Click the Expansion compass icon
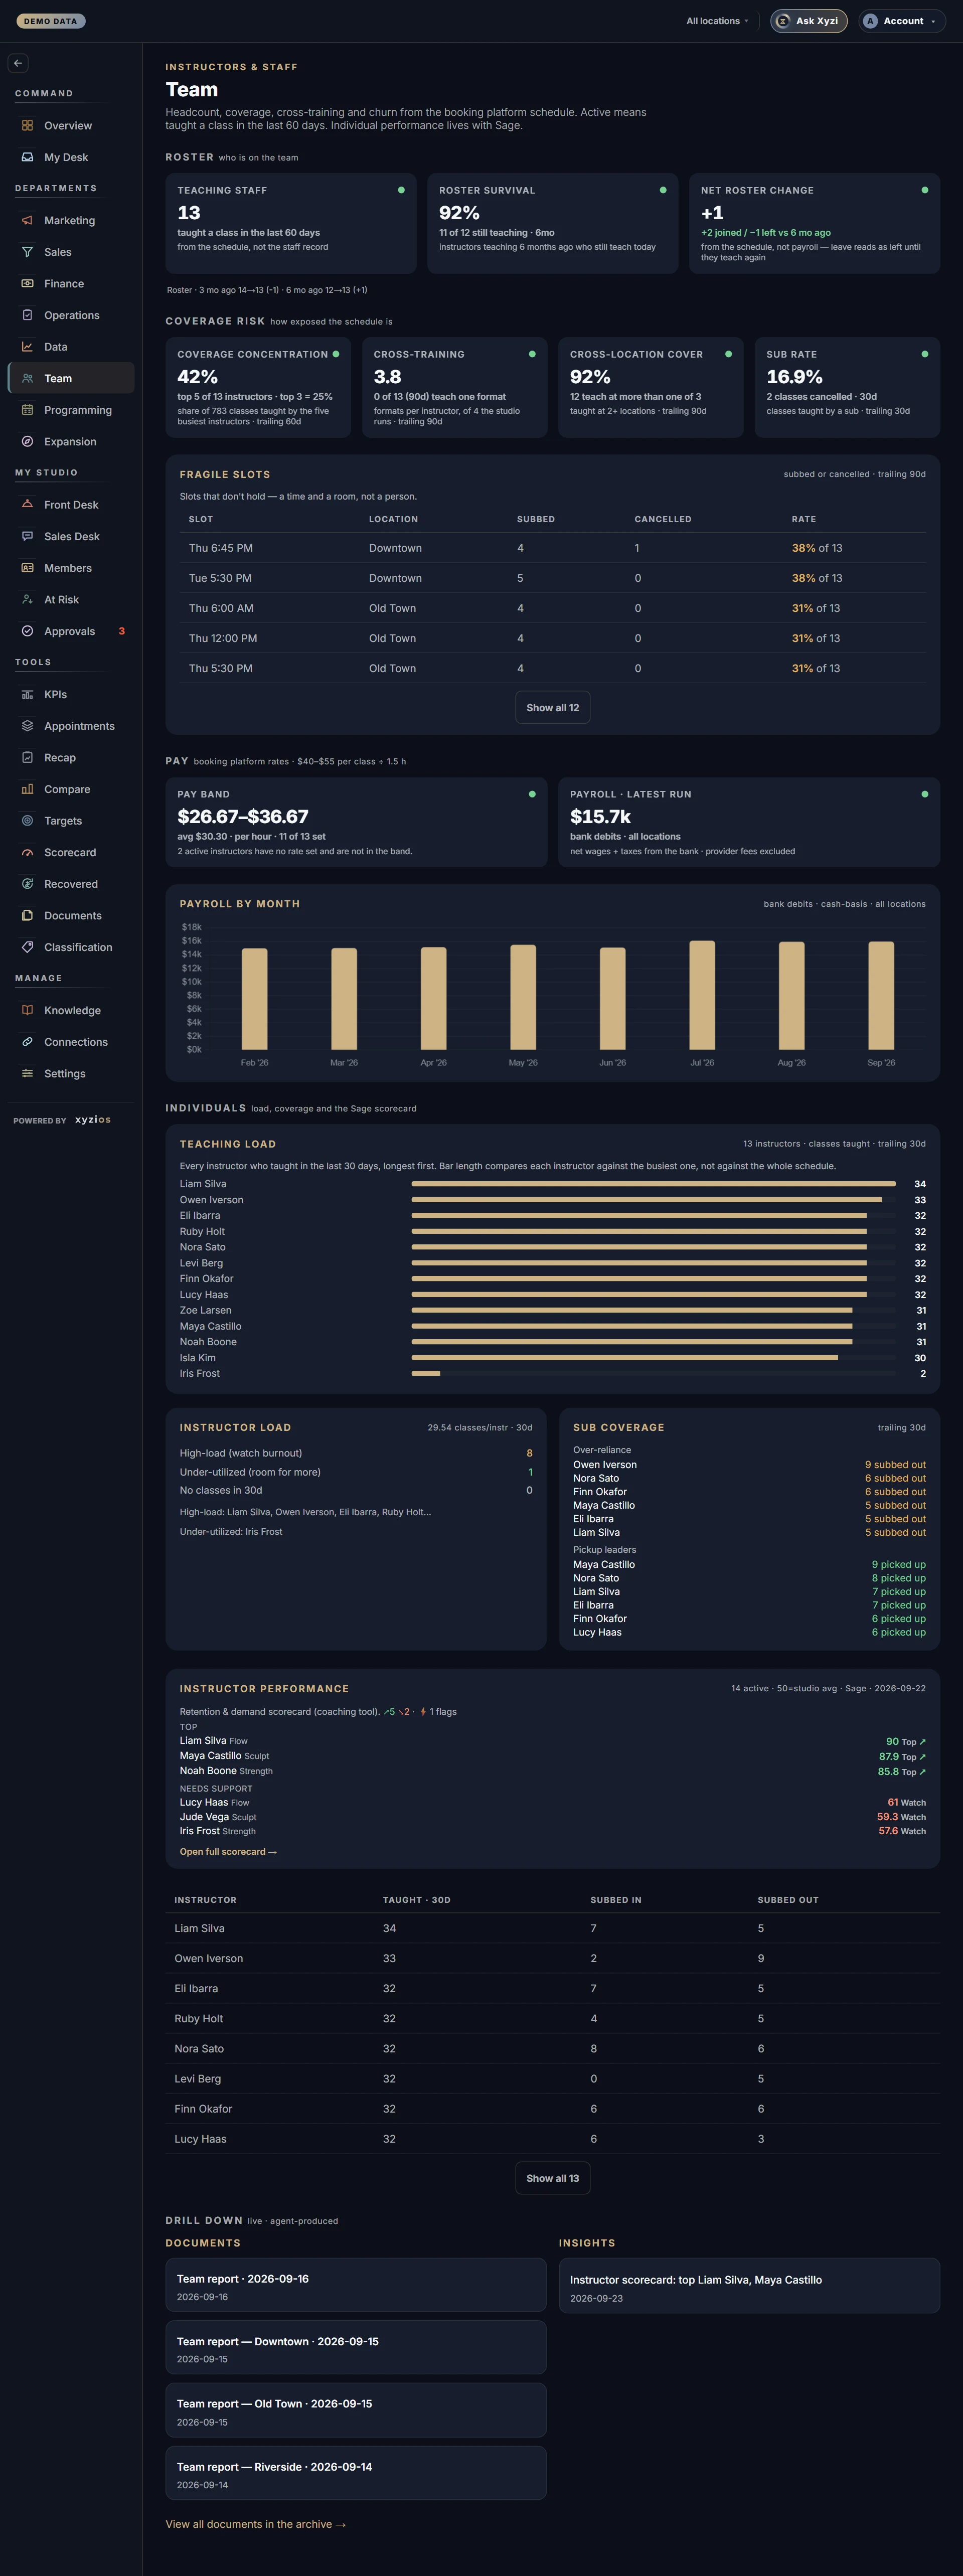963x2576 pixels. (27, 441)
